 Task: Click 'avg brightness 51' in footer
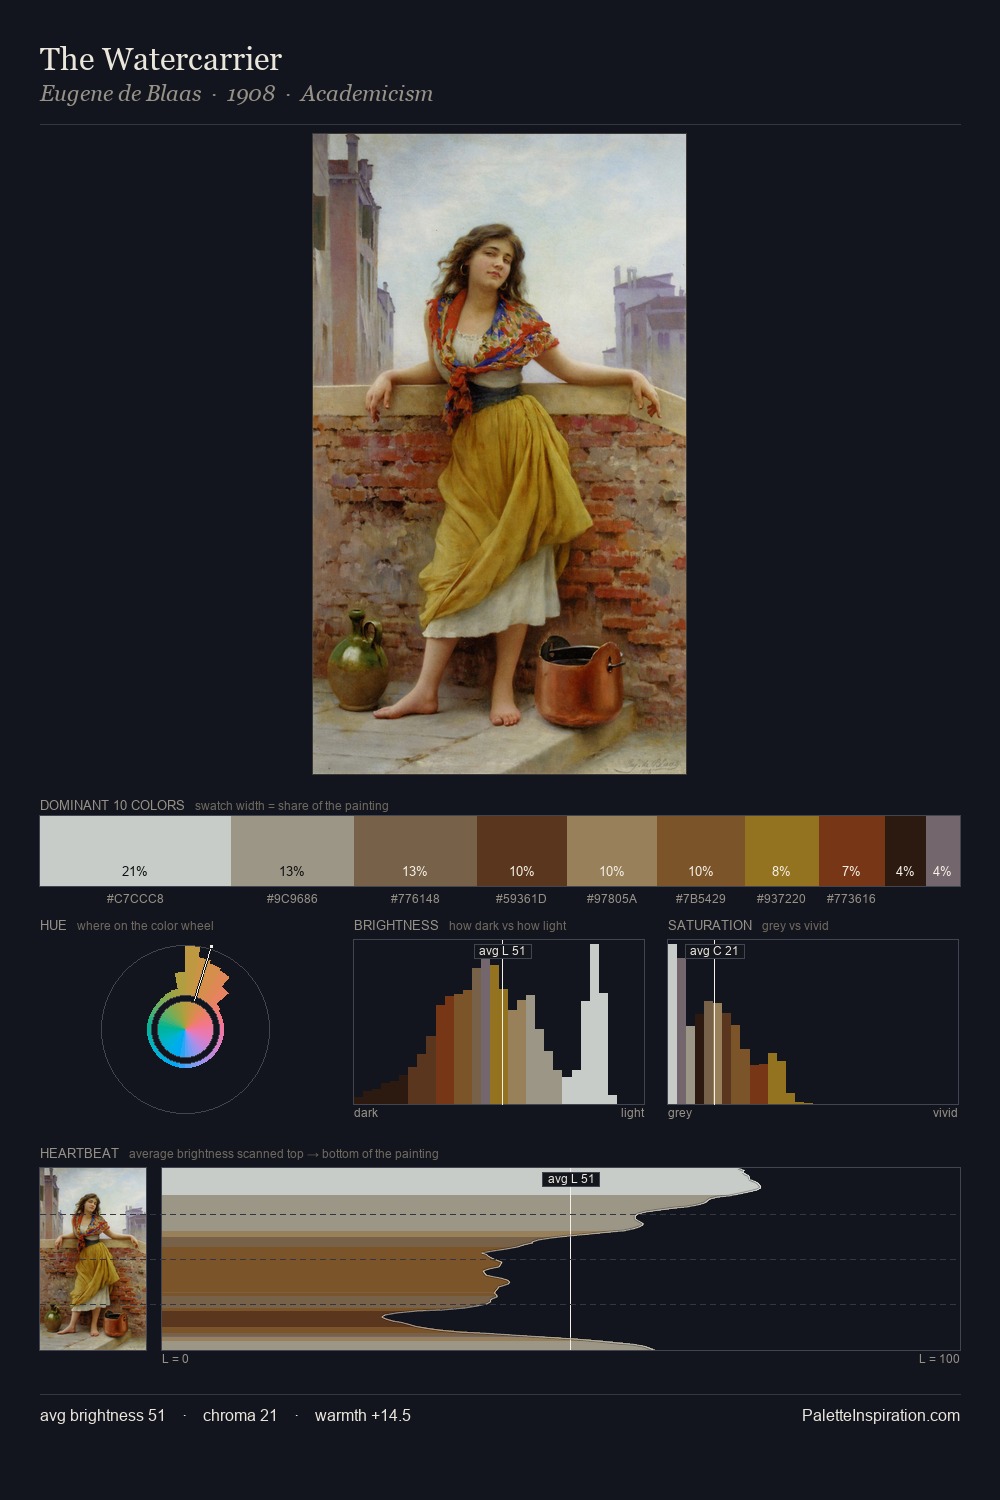coord(103,1415)
